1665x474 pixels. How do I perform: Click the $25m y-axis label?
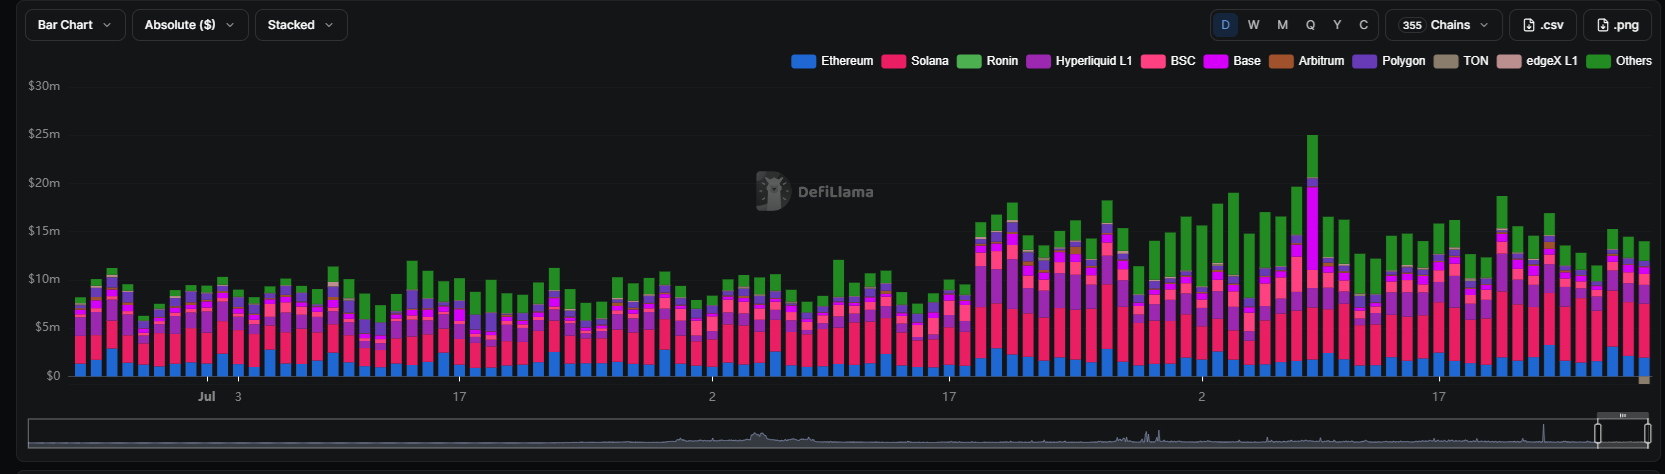44,134
